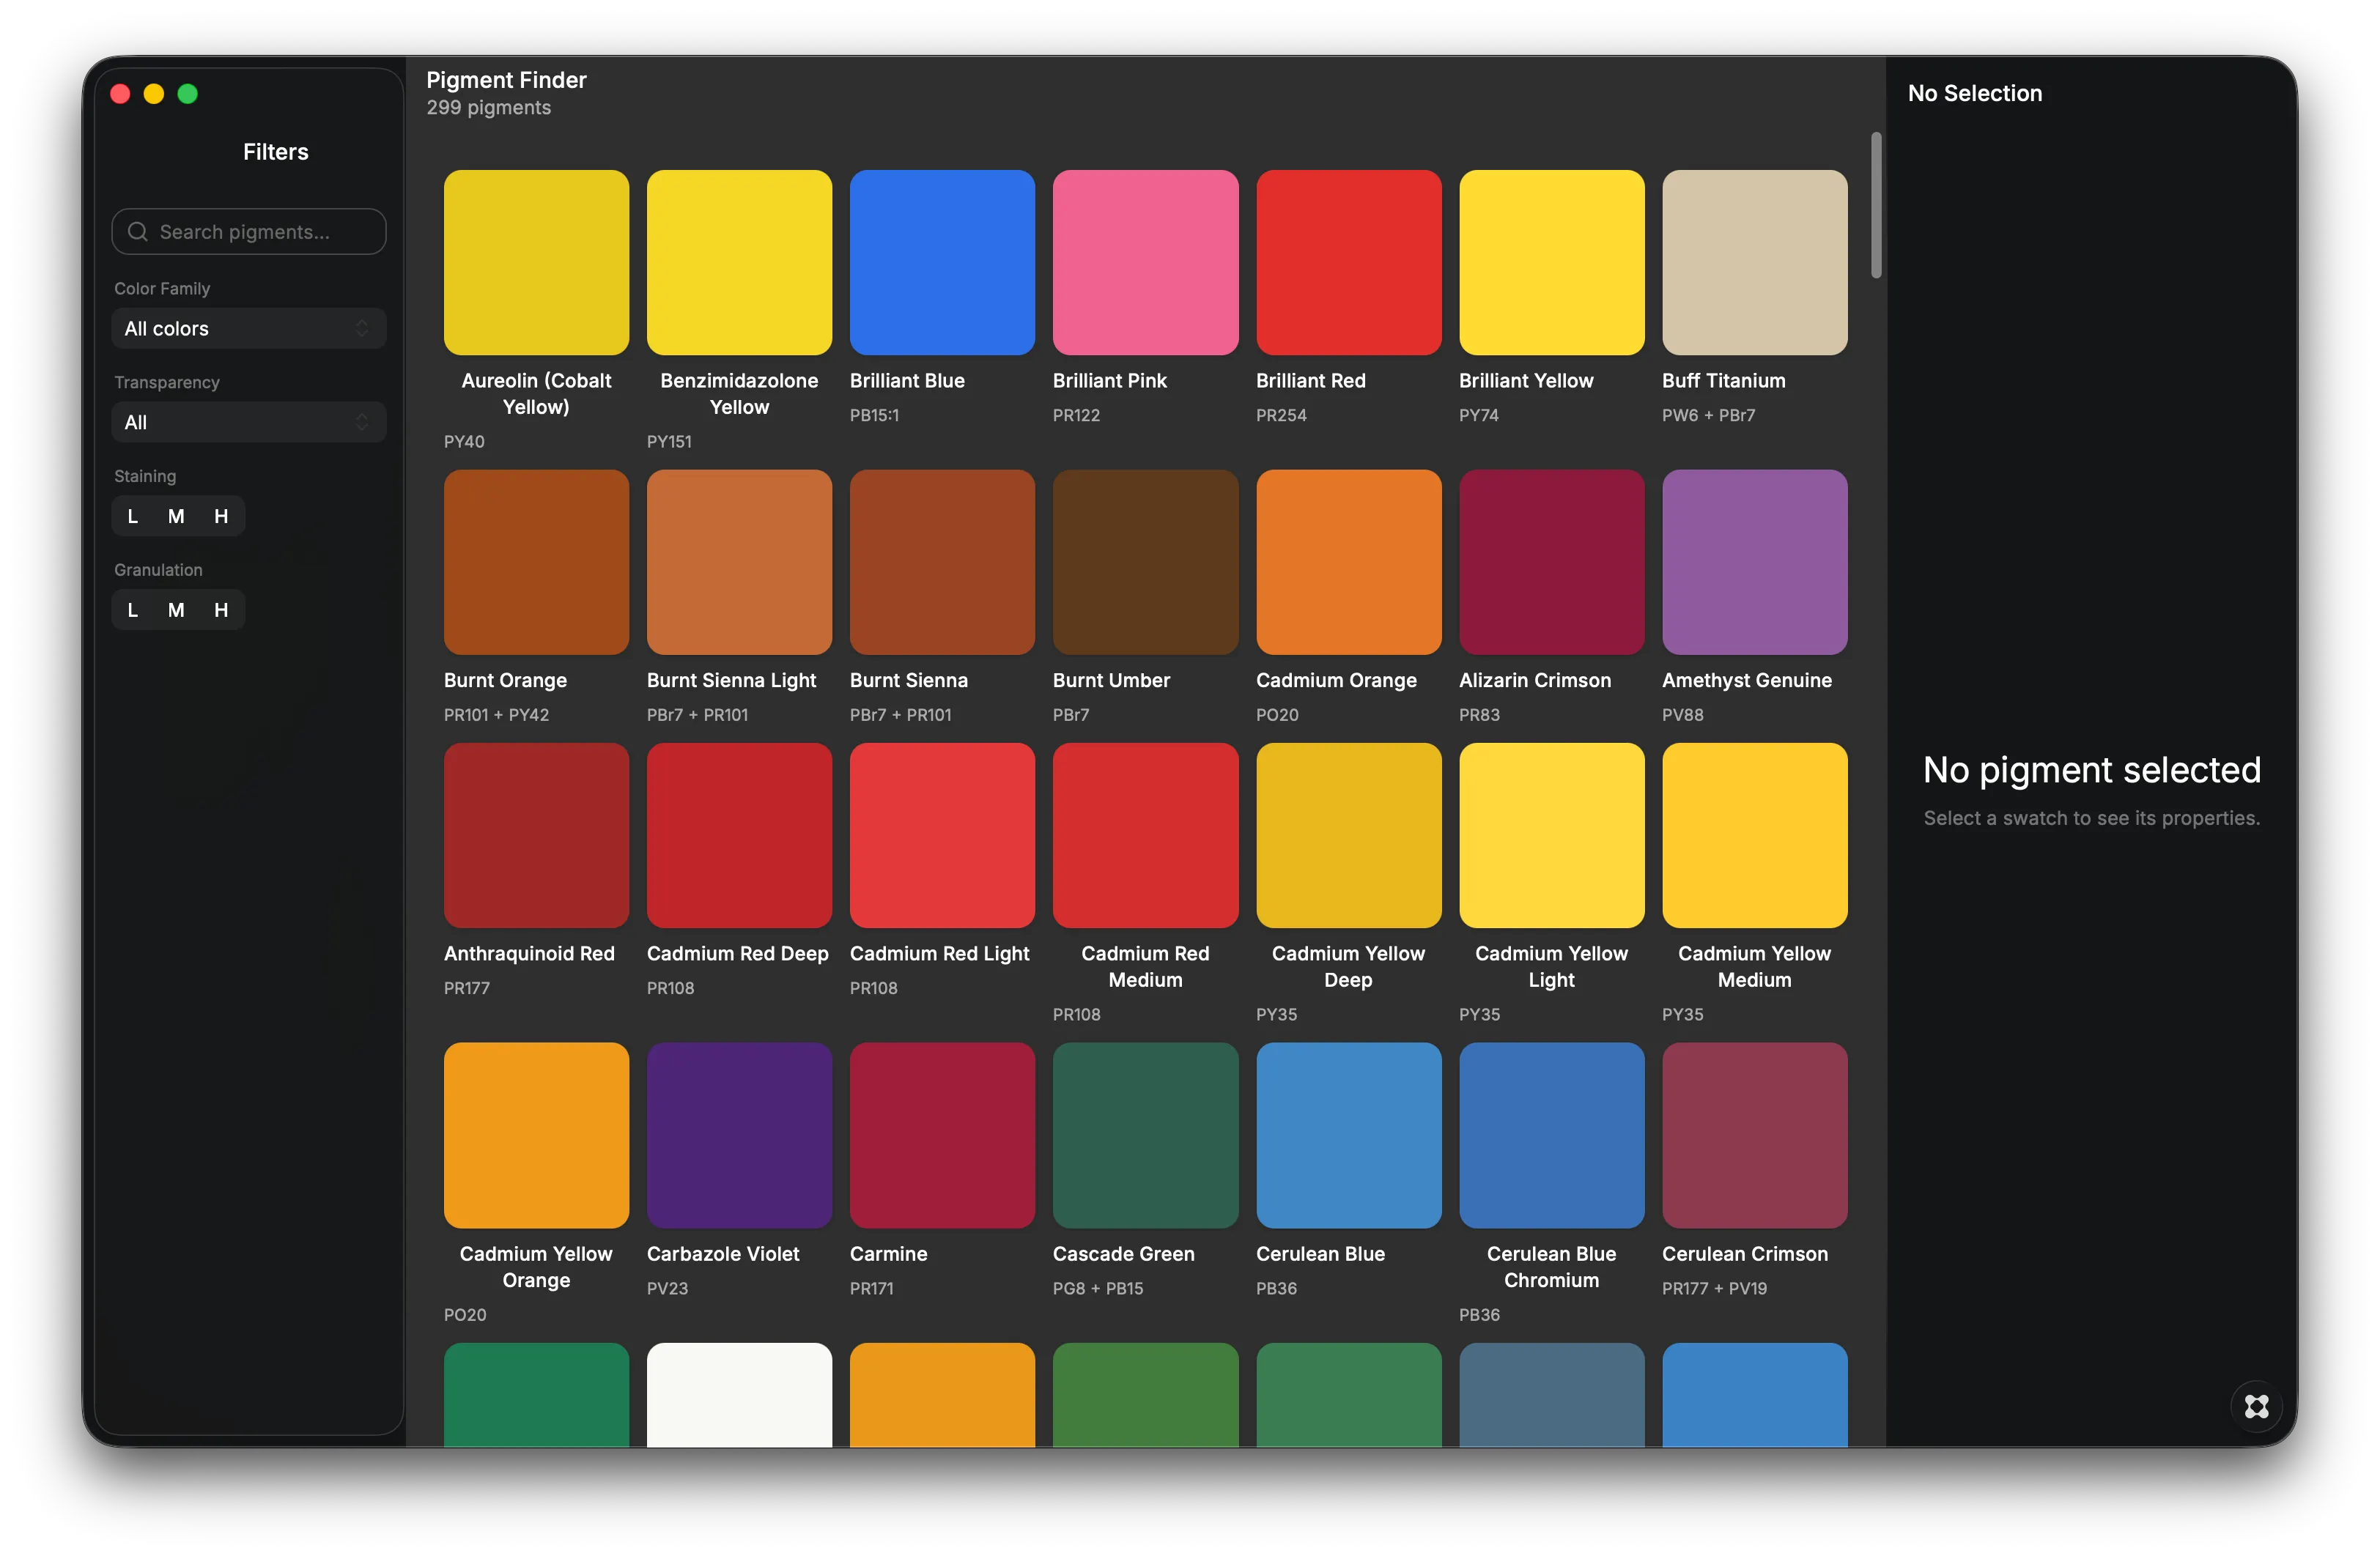The width and height of the screenshot is (2380, 1556).
Task: Click the 'PW6 + PBr7' pigment code
Action: [1708, 415]
